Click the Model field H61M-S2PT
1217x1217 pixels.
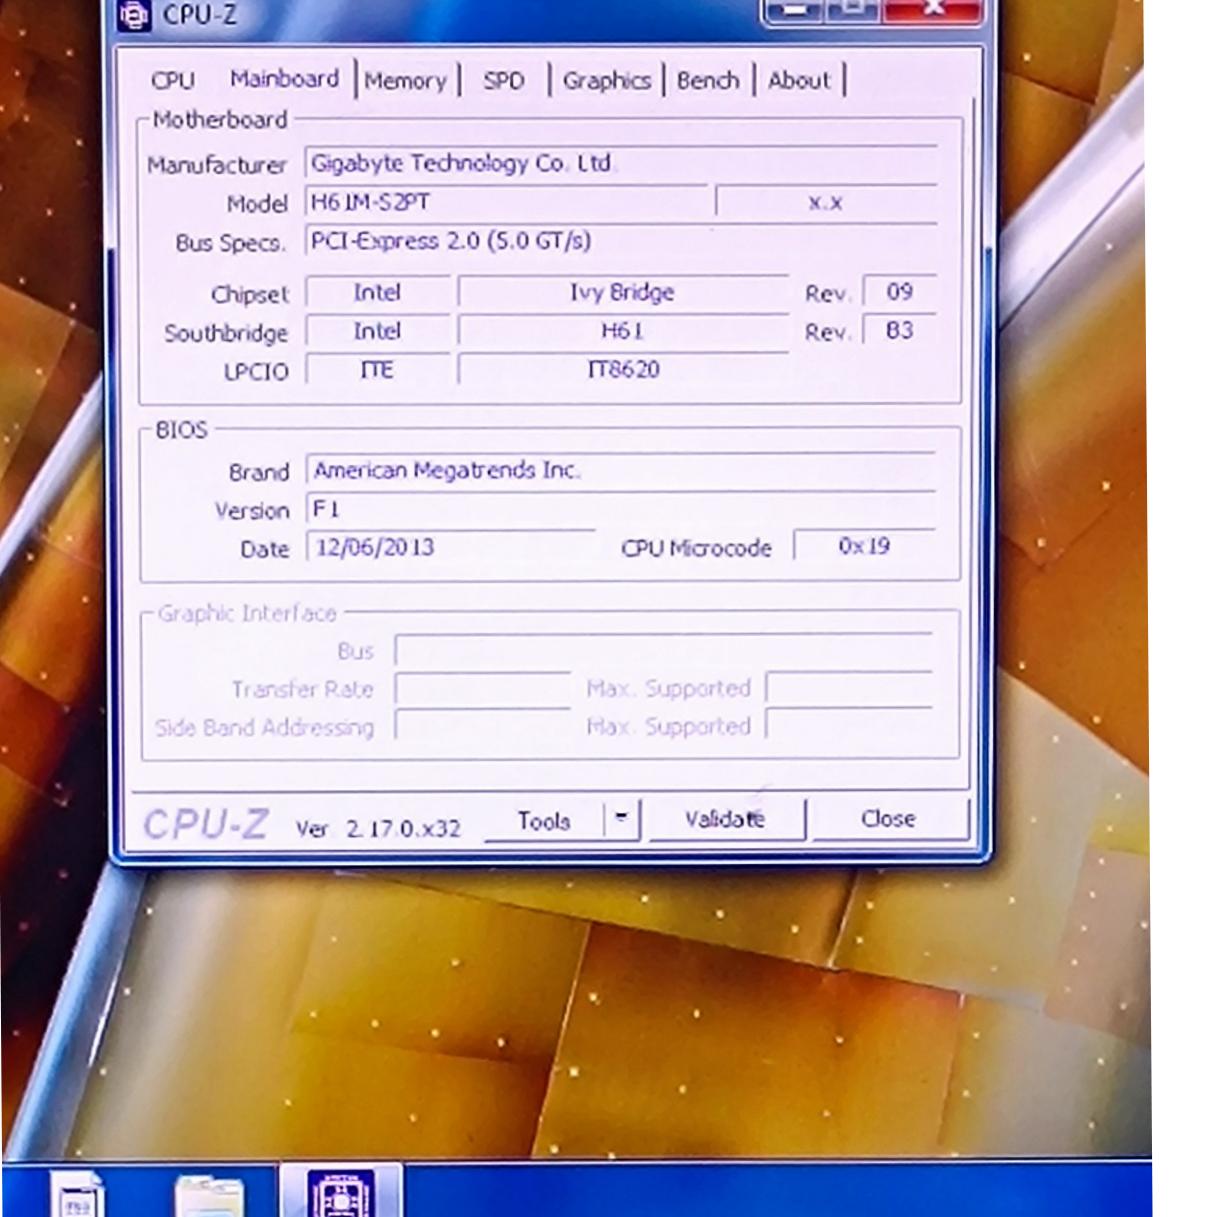(506, 202)
